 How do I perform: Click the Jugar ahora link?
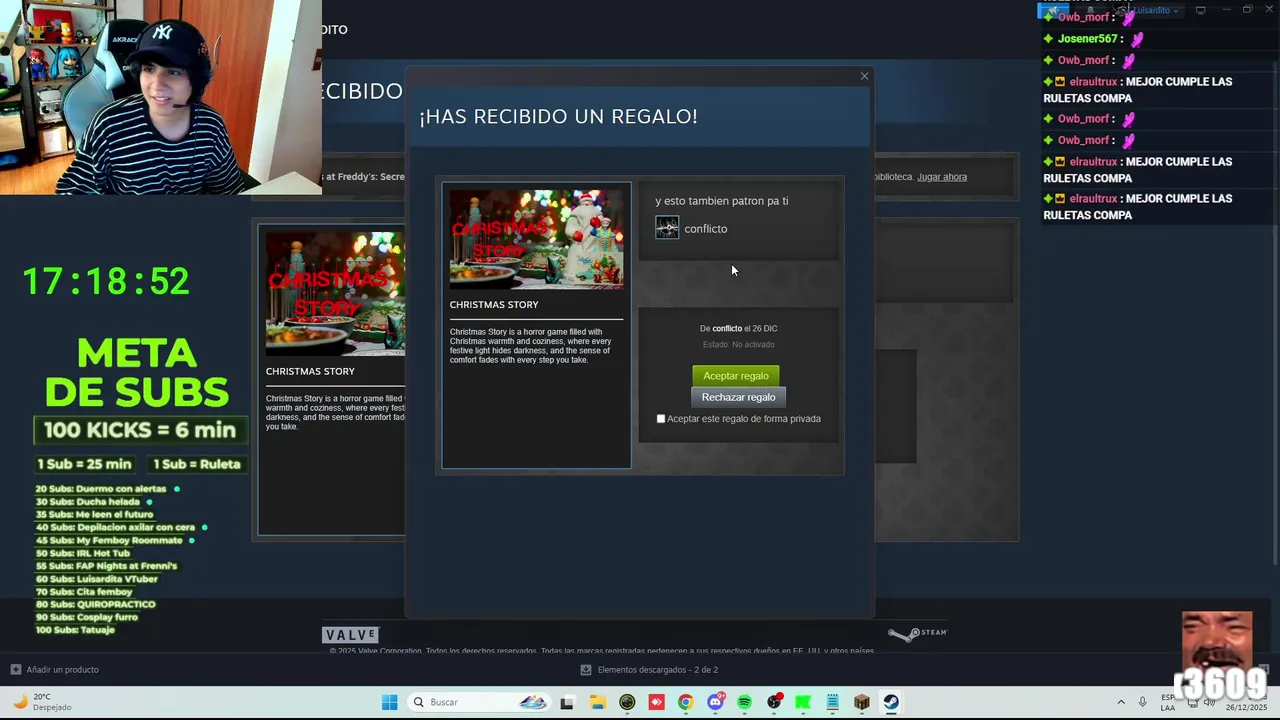(x=942, y=177)
